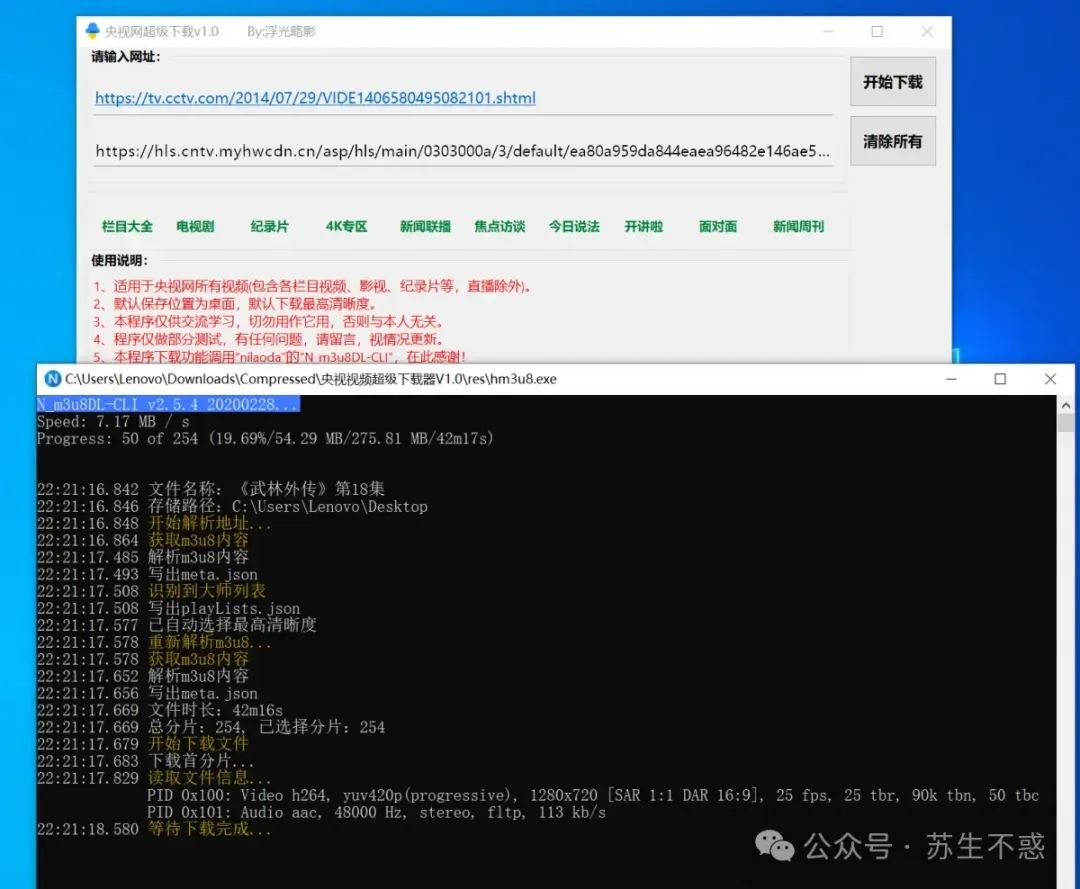Open the tv.cctv.com video URL link
Image resolution: width=1080 pixels, height=889 pixels.
click(315, 98)
